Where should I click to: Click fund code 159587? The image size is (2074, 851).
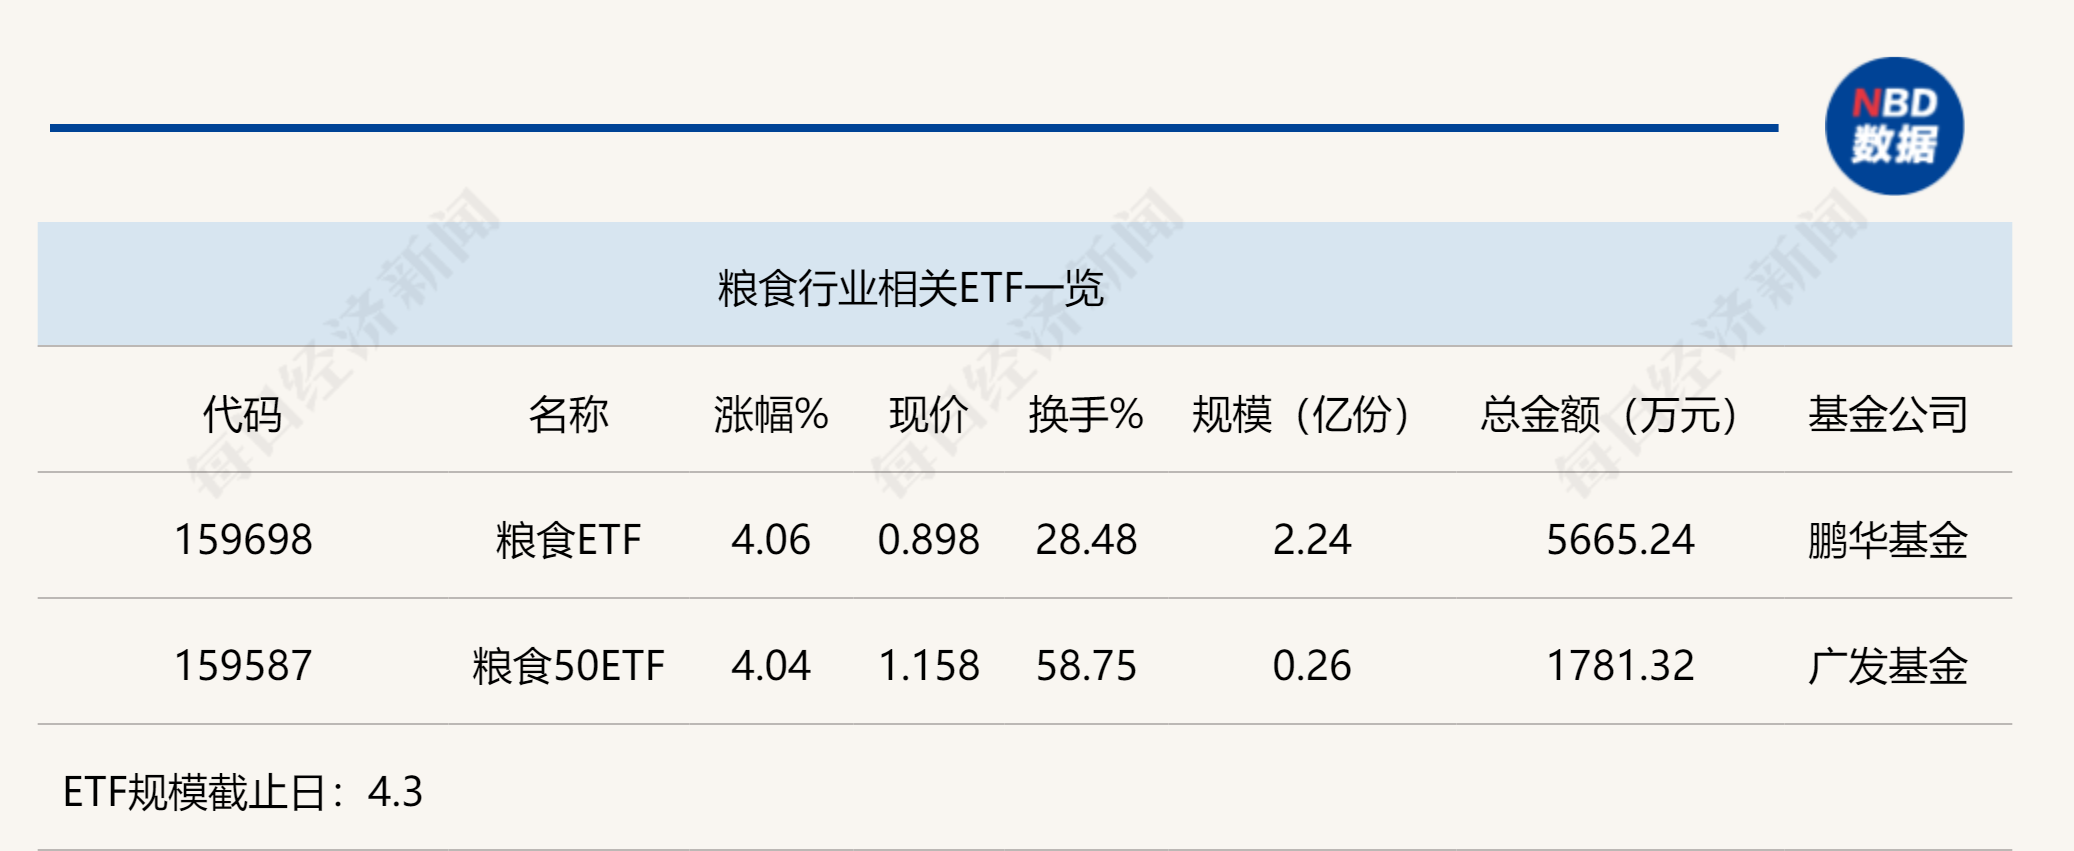click(x=243, y=666)
